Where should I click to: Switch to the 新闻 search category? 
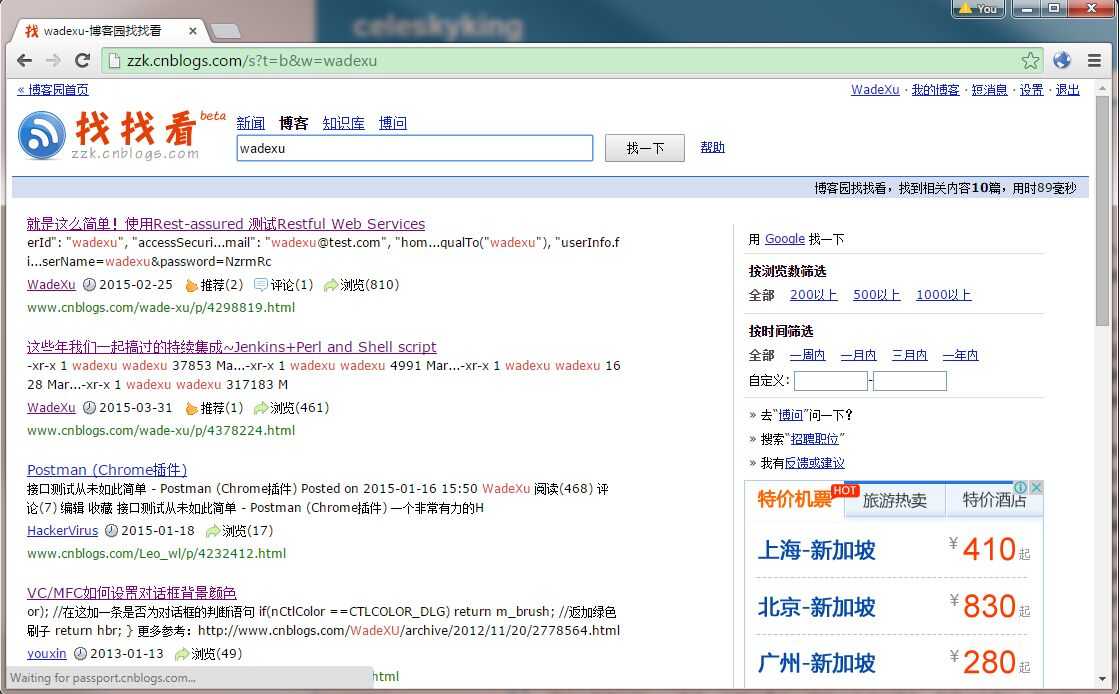point(251,123)
